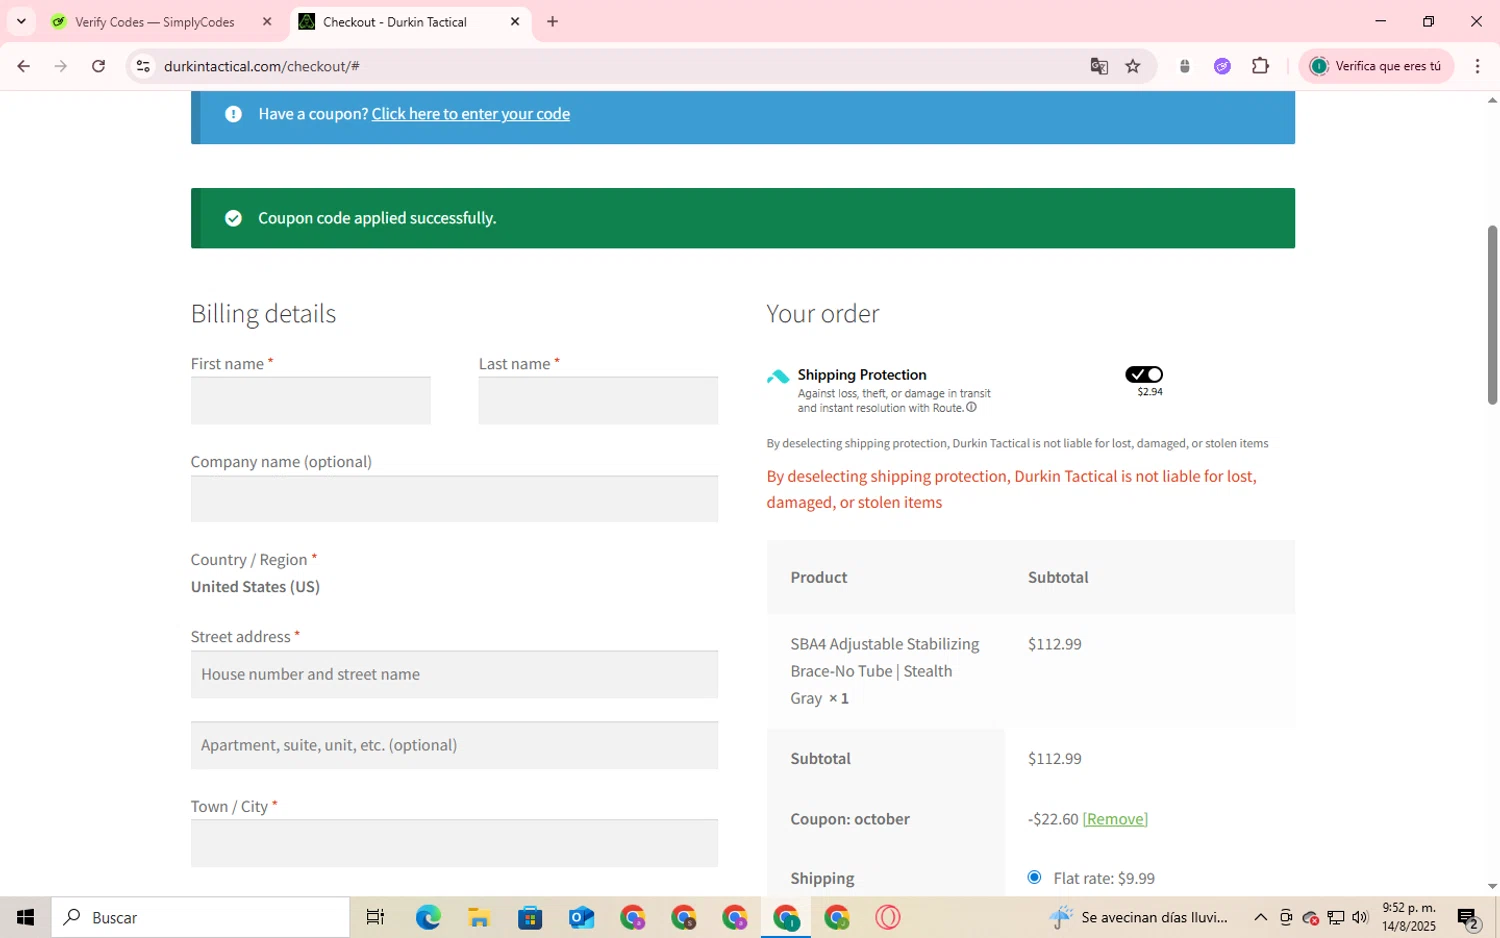This screenshot has width=1500, height=938.
Task: Click the purple extension icon in toolbar
Action: 1222,66
